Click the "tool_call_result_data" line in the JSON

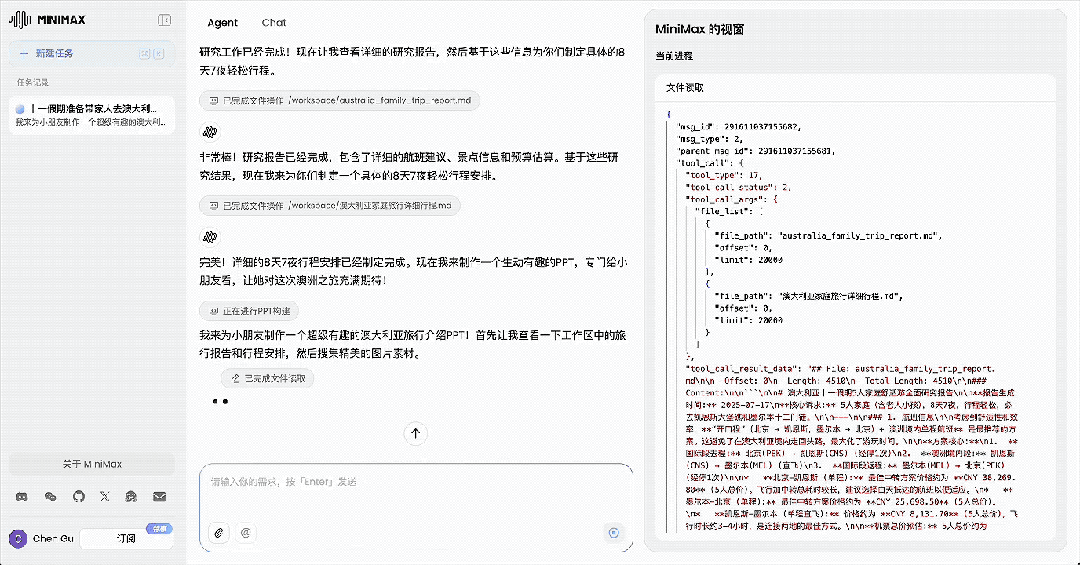(x=840, y=369)
